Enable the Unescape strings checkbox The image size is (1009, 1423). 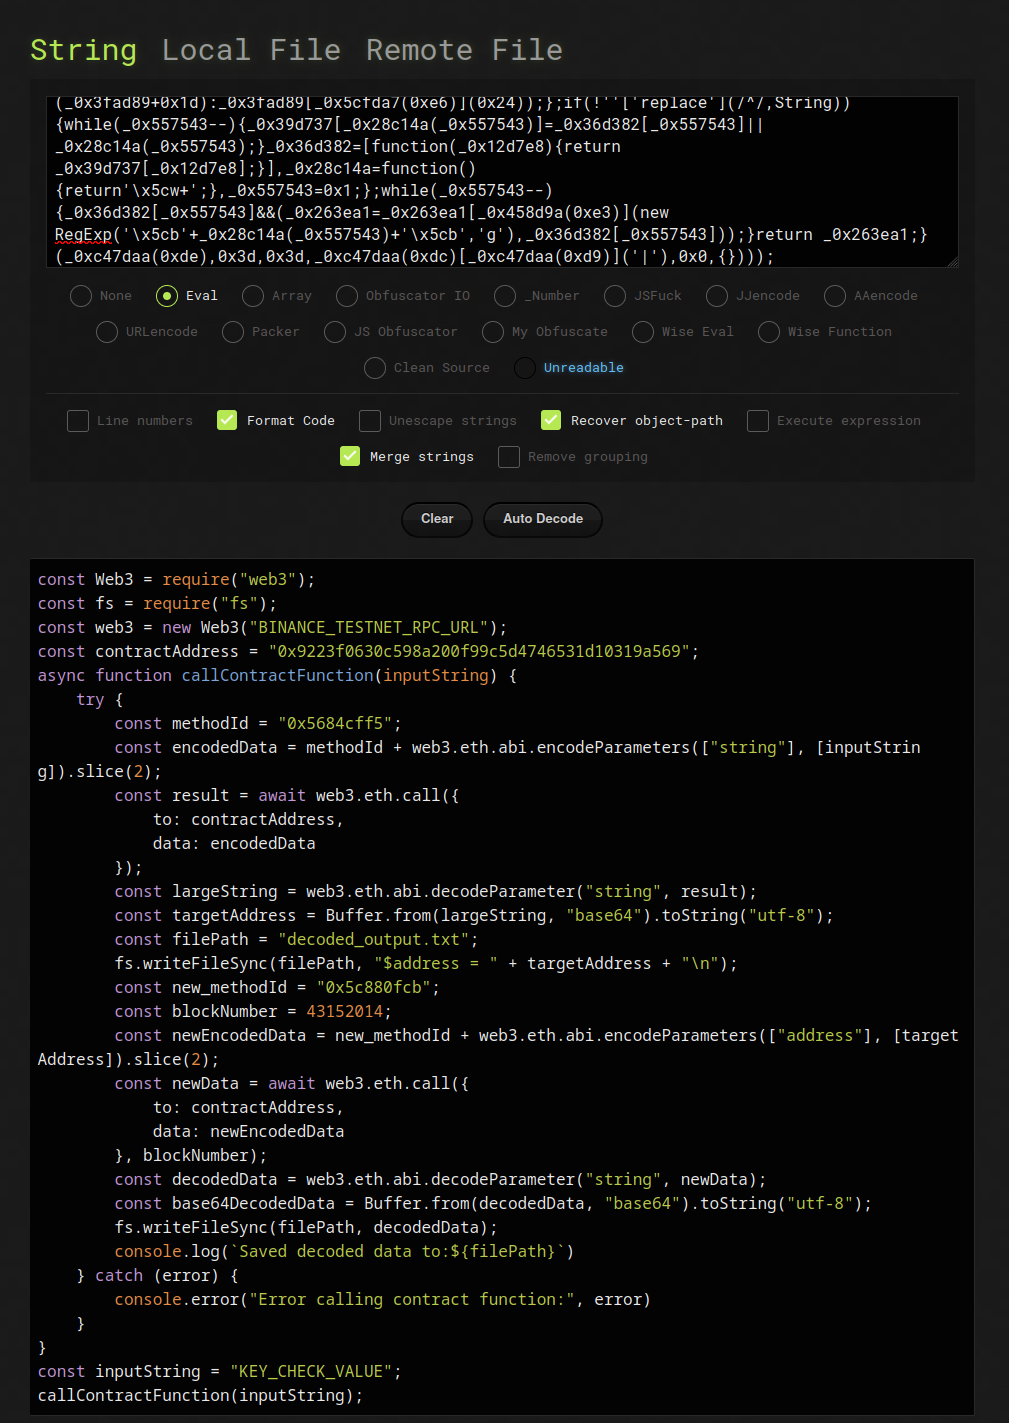(x=370, y=421)
